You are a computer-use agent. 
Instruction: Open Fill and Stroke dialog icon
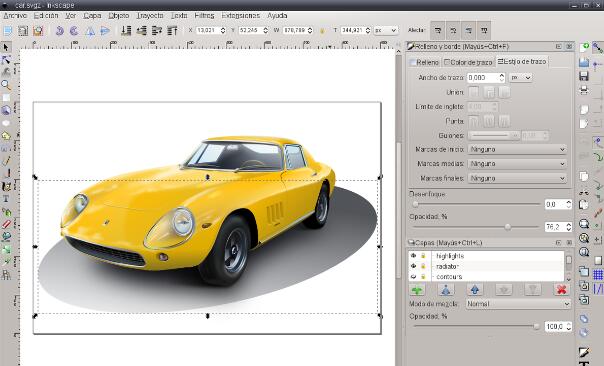coord(584,352)
